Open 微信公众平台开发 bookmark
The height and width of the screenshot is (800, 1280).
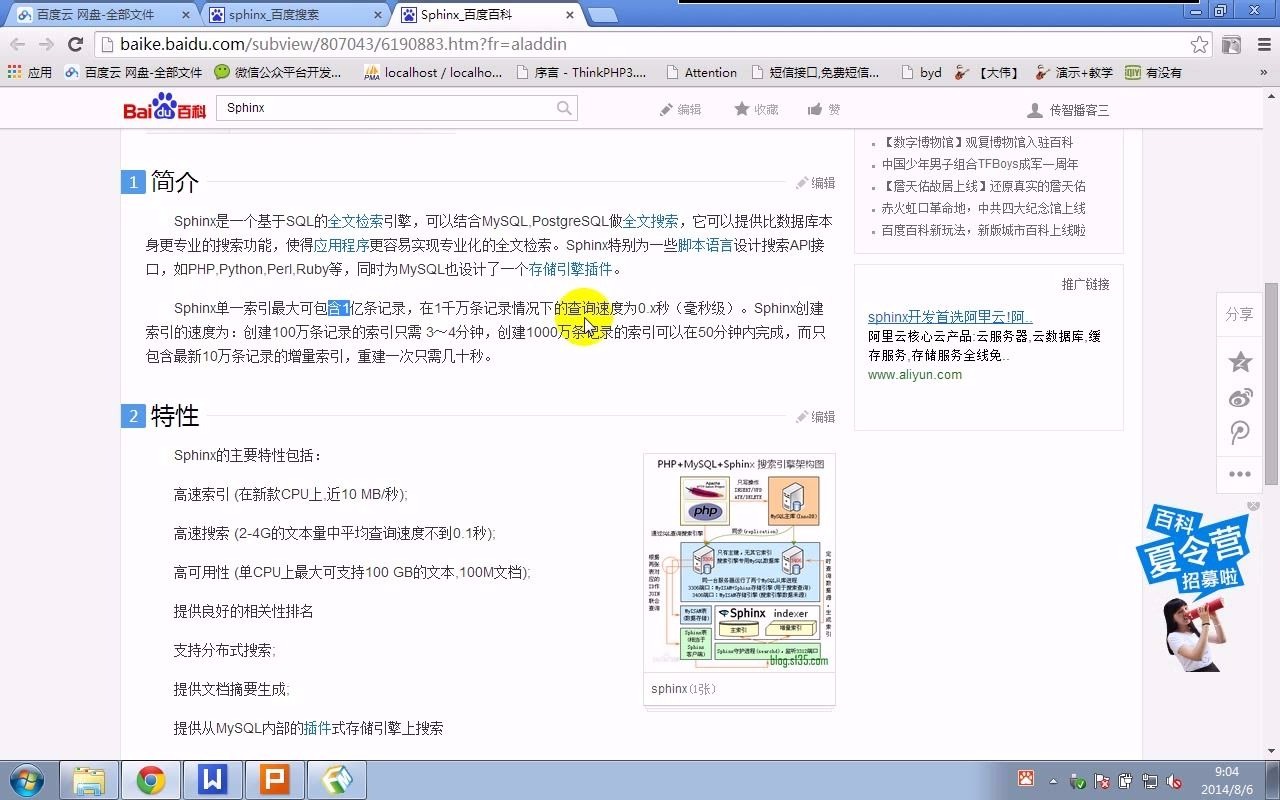(277, 72)
